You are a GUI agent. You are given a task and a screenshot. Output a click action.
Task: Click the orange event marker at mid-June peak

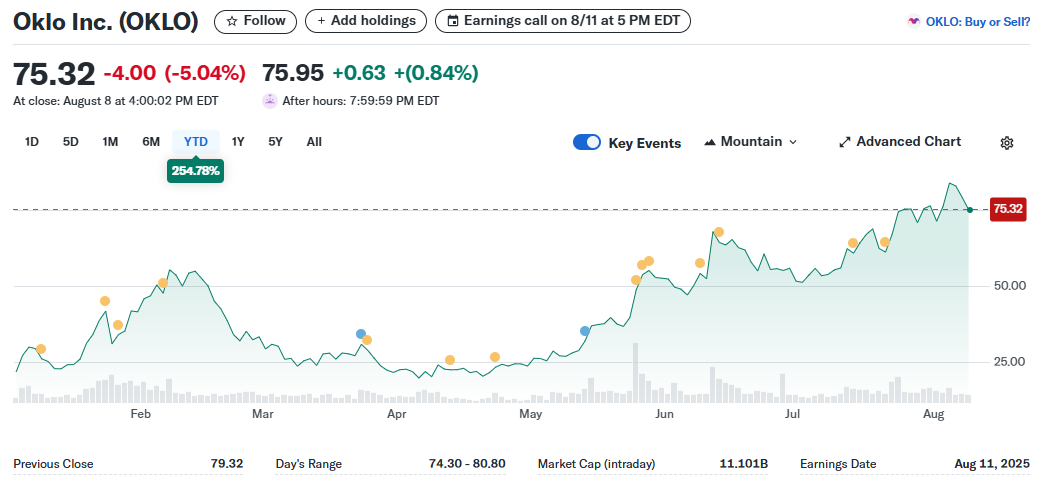pyautogui.click(x=719, y=232)
